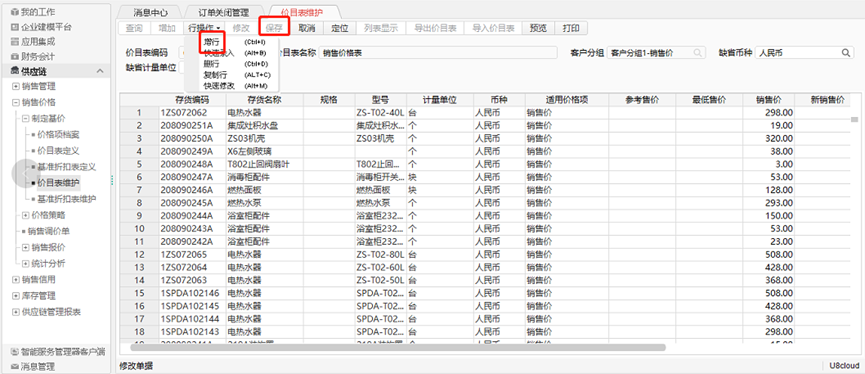The height and width of the screenshot is (374, 865).
Task: Open 应用集成 in the sidebar
Action: click(33, 41)
